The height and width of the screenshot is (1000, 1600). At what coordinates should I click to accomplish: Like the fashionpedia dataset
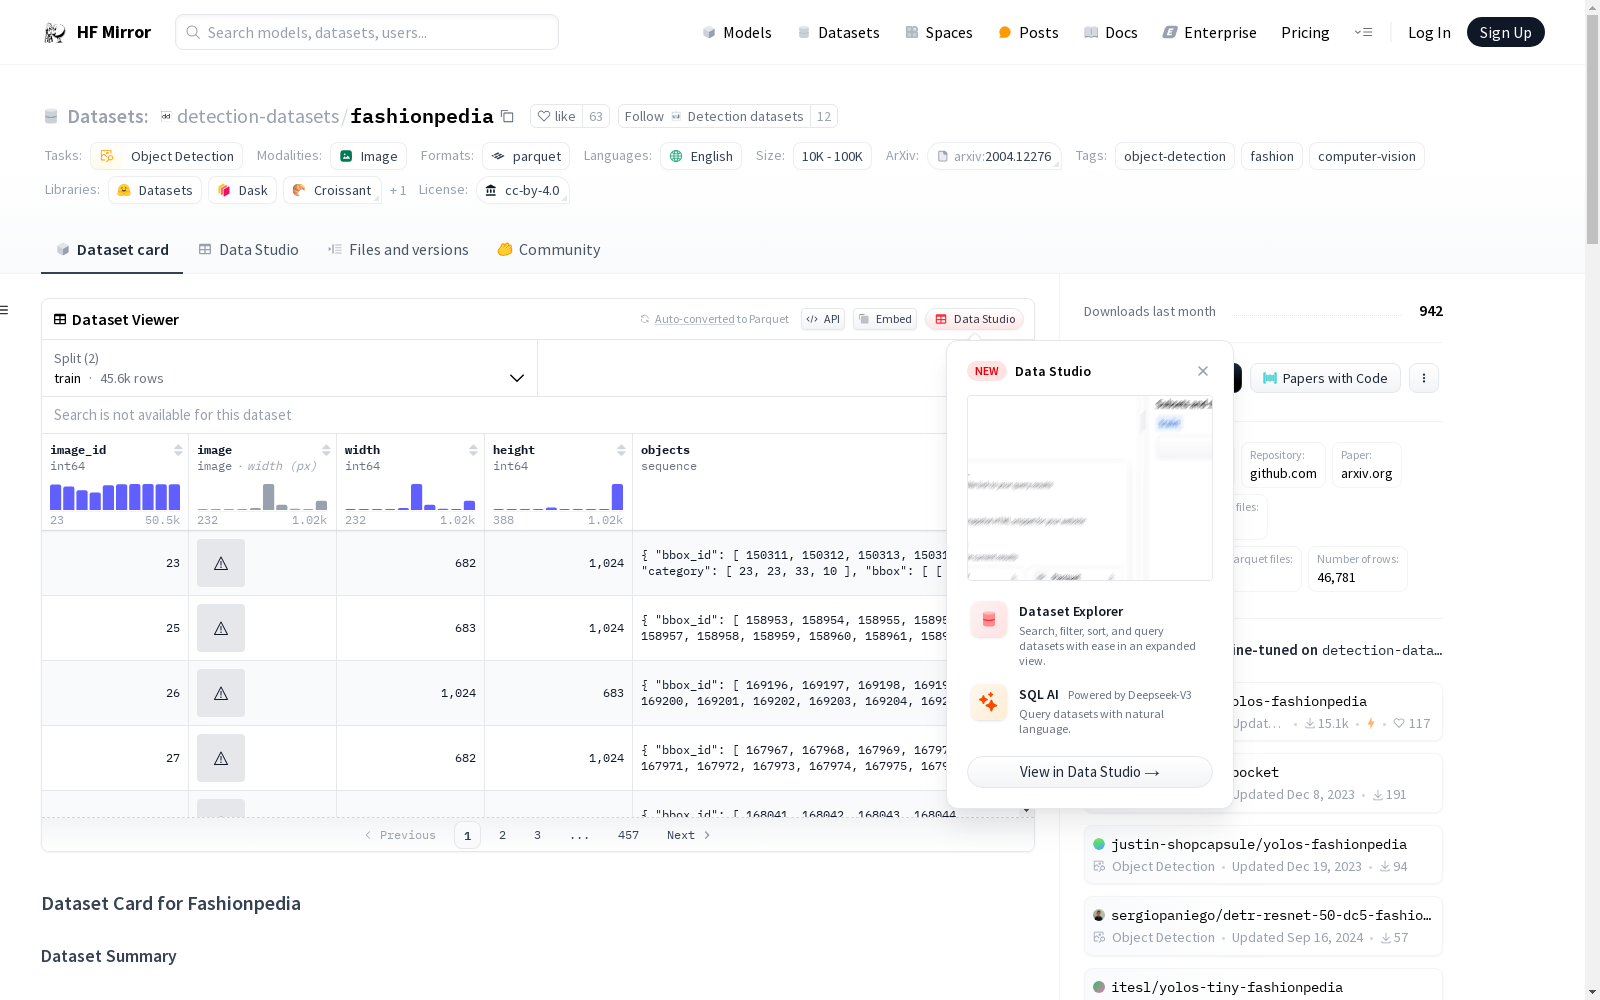(557, 116)
